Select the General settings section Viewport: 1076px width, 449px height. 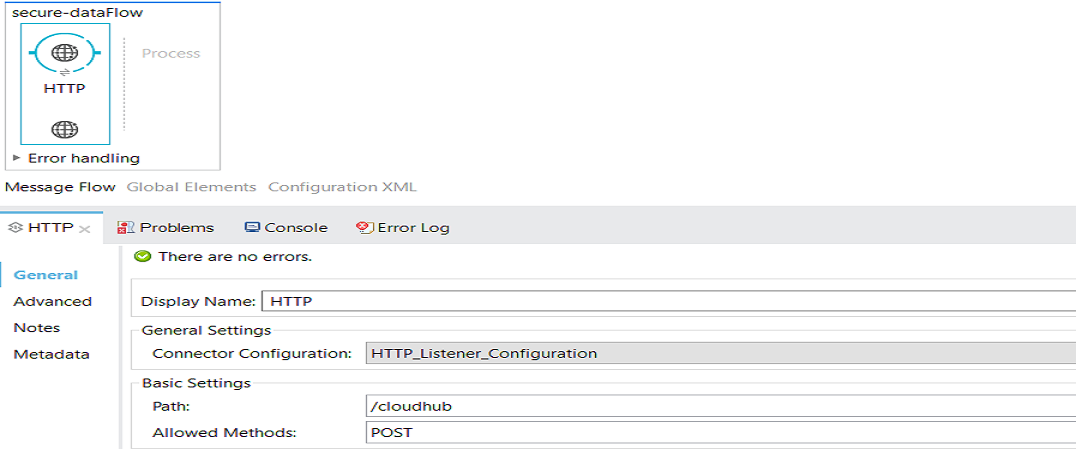click(x=46, y=275)
